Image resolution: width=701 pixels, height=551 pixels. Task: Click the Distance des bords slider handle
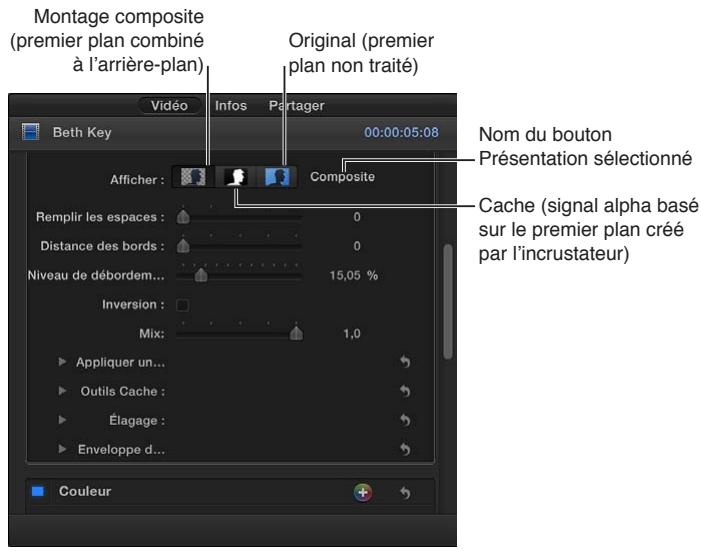click(x=183, y=246)
